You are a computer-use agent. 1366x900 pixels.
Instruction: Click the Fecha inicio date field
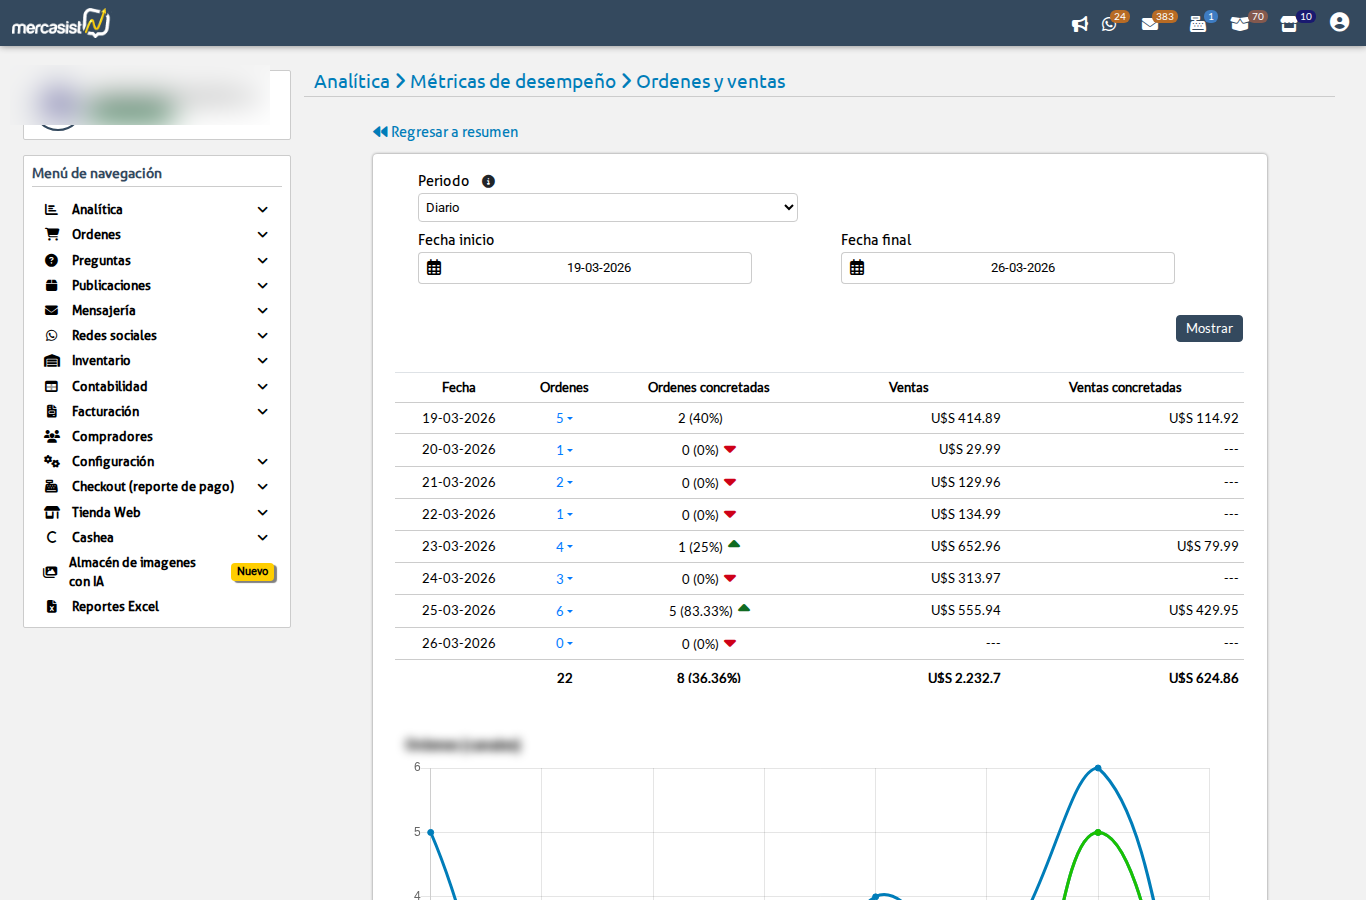(x=598, y=268)
